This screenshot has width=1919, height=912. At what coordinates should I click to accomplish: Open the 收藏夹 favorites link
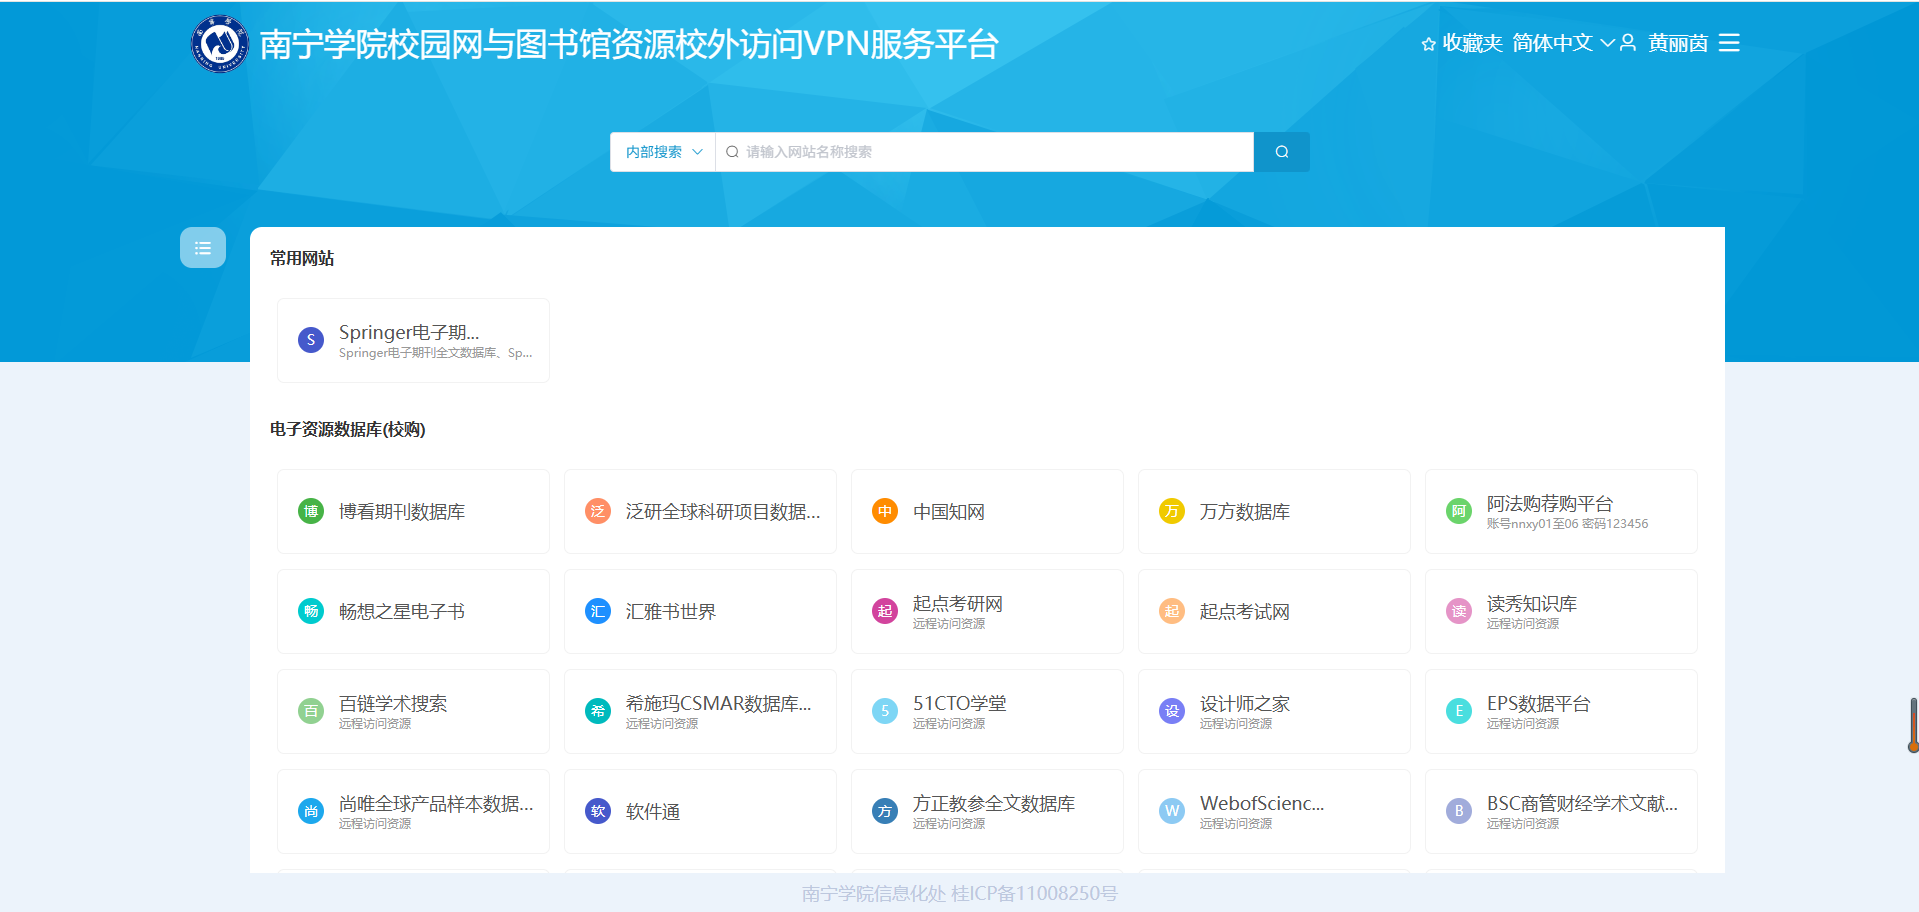[x=1472, y=43]
